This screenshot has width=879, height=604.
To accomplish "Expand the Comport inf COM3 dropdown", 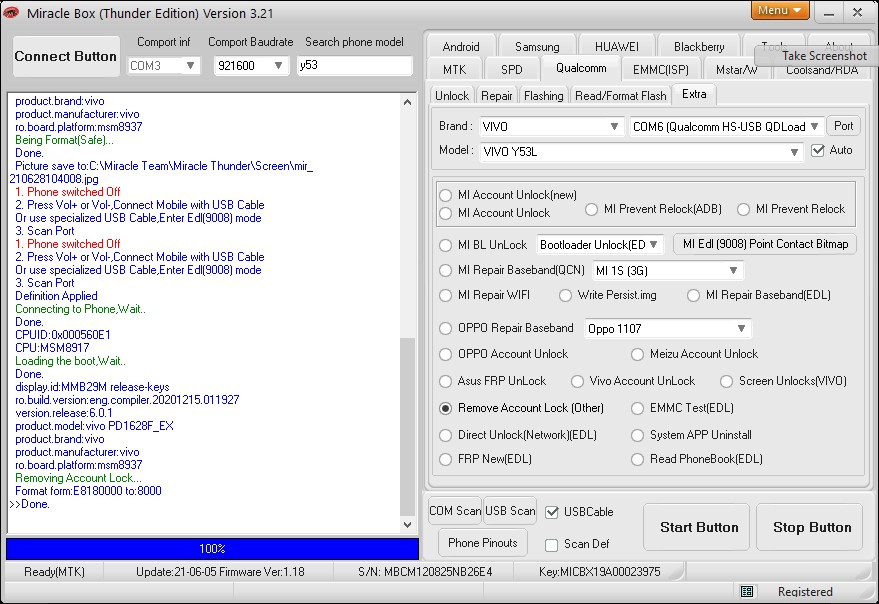I will (x=190, y=66).
